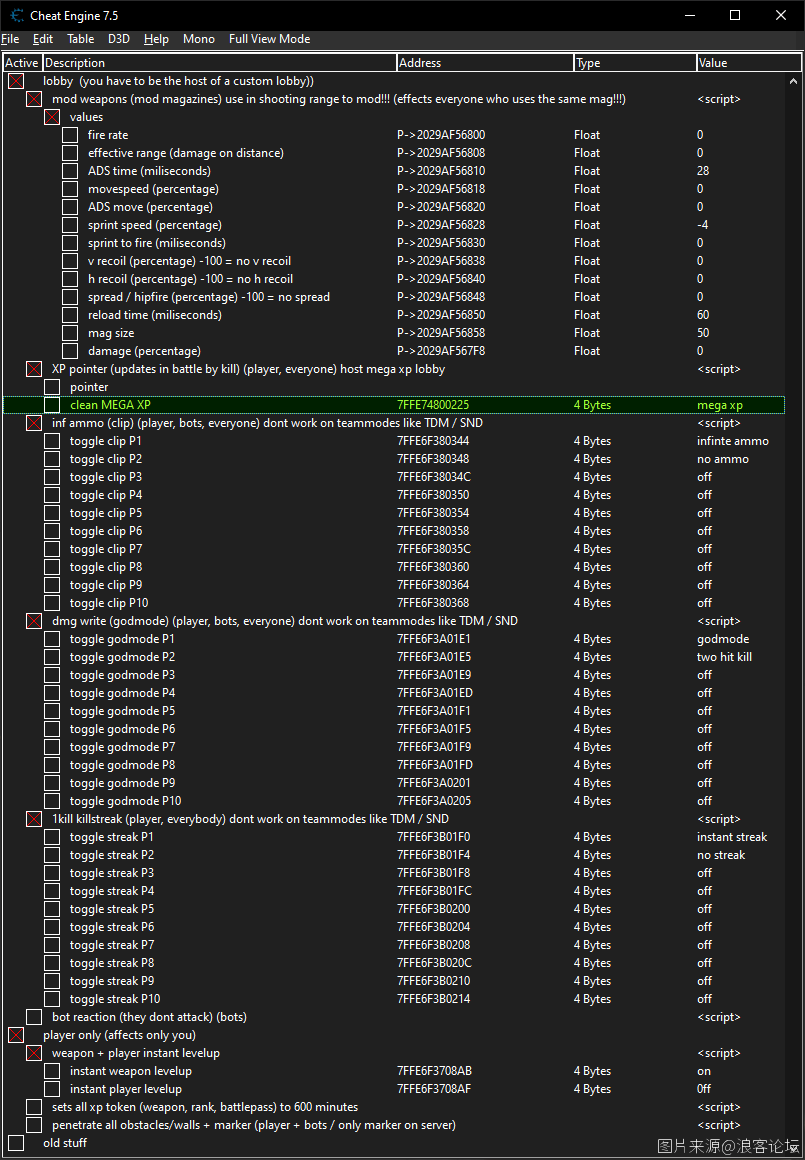805x1160 pixels.
Task: Click Full View Mode menu item
Action: pyautogui.click(x=269, y=39)
